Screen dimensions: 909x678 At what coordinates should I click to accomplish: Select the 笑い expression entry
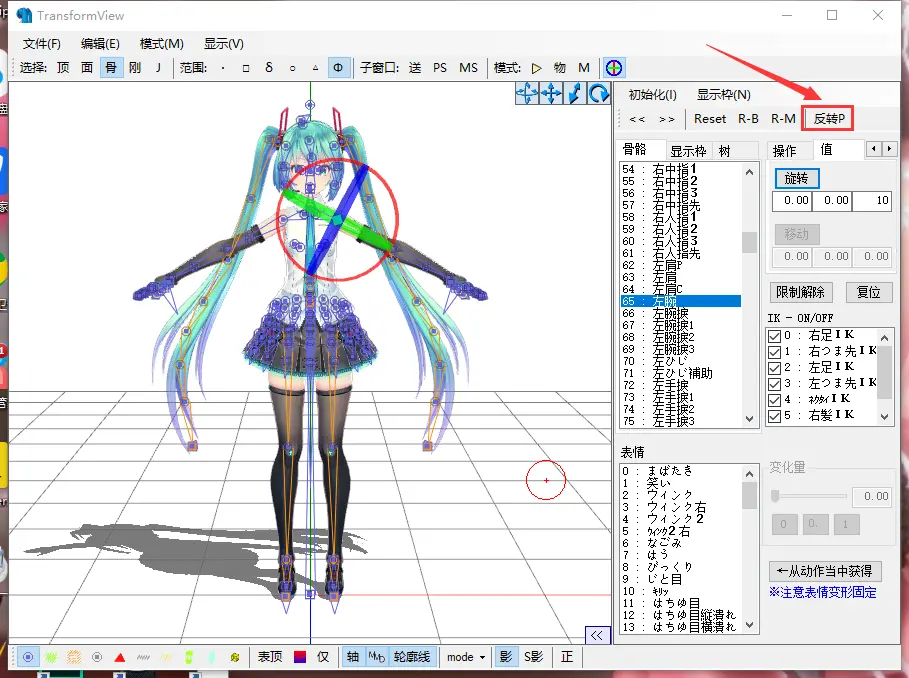pos(681,483)
